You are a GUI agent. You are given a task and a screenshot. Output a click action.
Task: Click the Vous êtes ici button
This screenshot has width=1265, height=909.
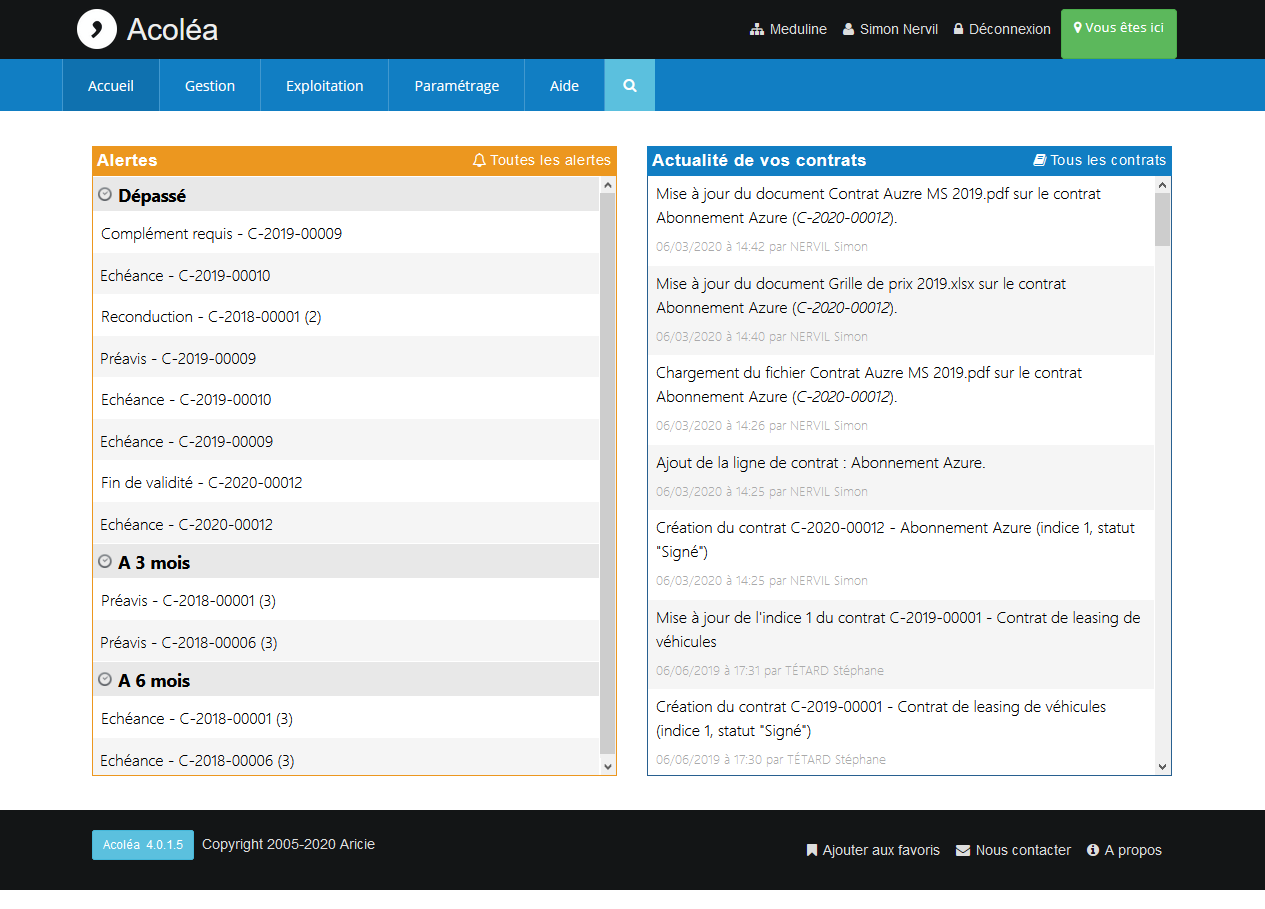[x=1119, y=34]
